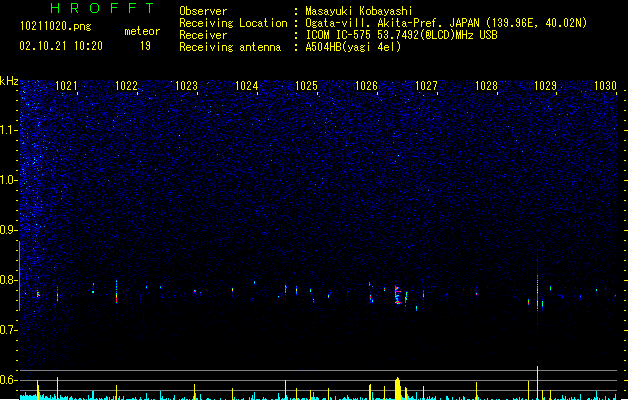Click the 0.7 kHz frequency label
The height and width of the screenshot is (400, 629).
[9, 330]
